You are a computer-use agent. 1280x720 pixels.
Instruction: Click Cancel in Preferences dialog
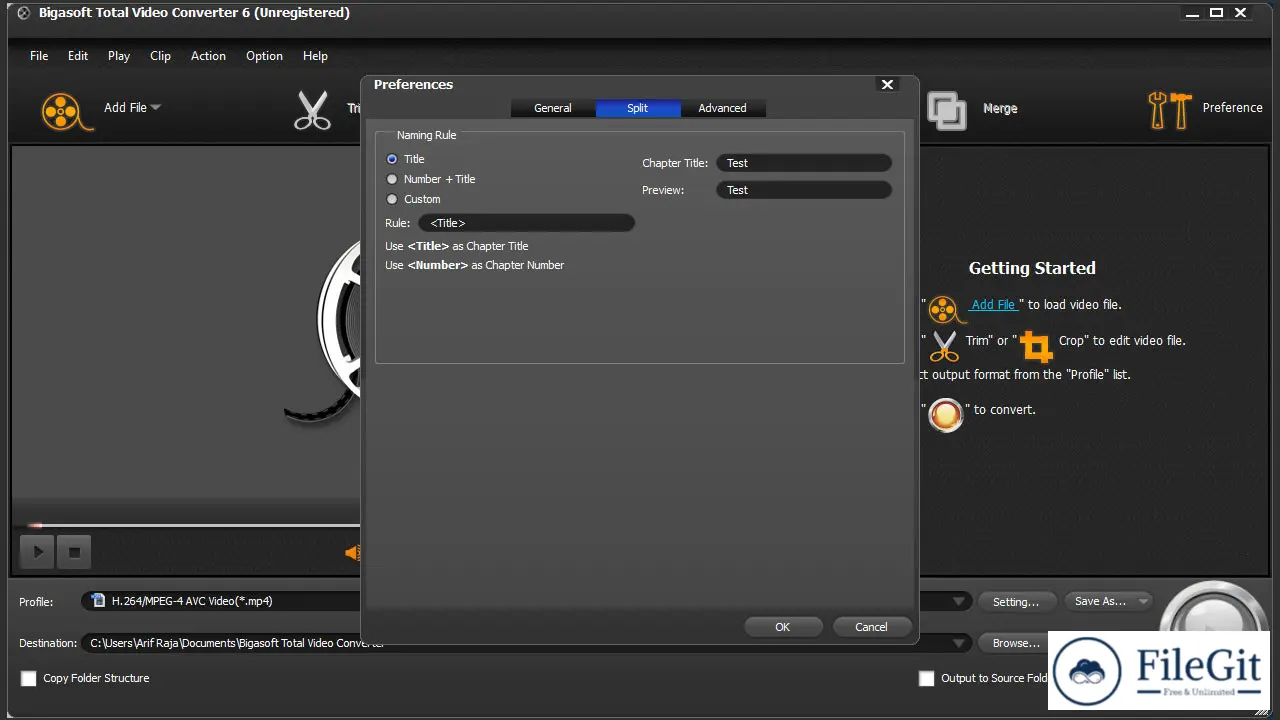(x=871, y=627)
